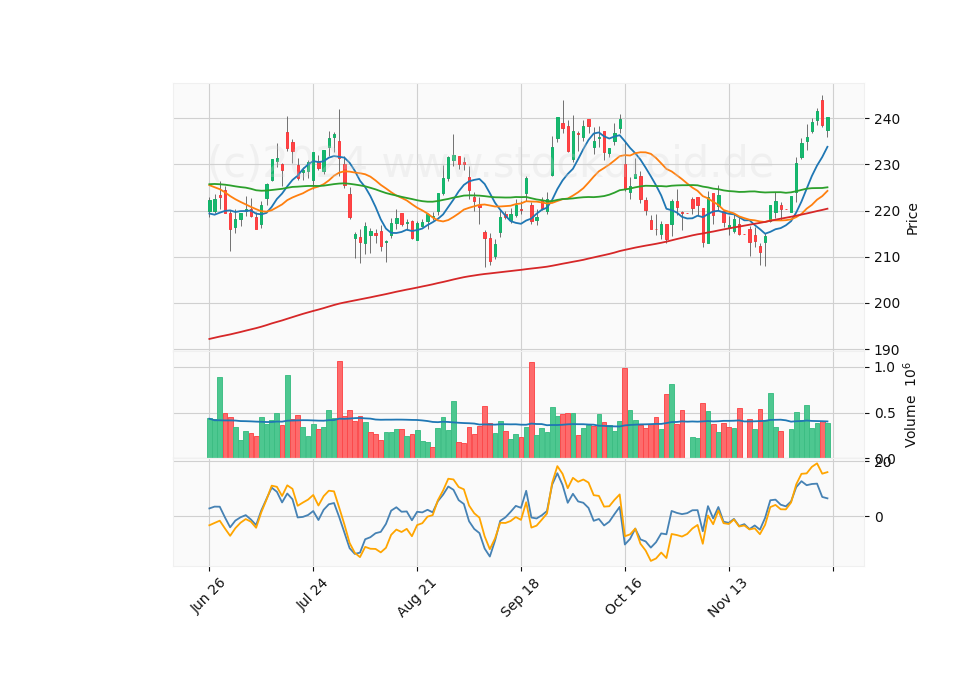Click the 0.5 volume axis label
This screenshot has height=690, width=960.
point(885,413)
